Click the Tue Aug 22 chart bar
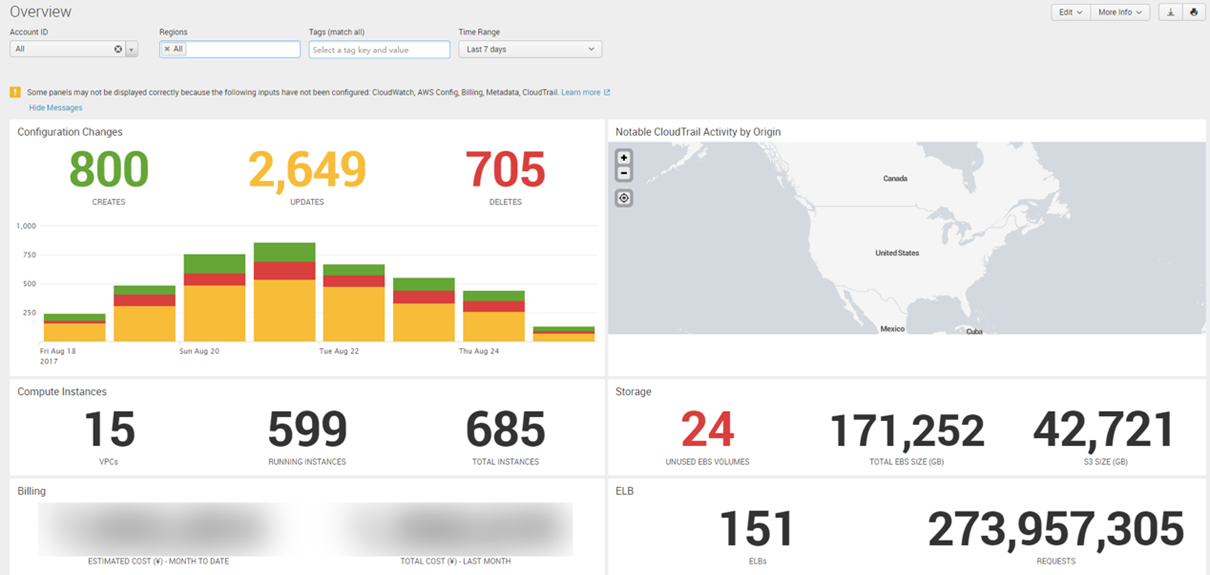The height and width of the screenshot is (575, 1210). pyautogui.click(x=354, y=303)
